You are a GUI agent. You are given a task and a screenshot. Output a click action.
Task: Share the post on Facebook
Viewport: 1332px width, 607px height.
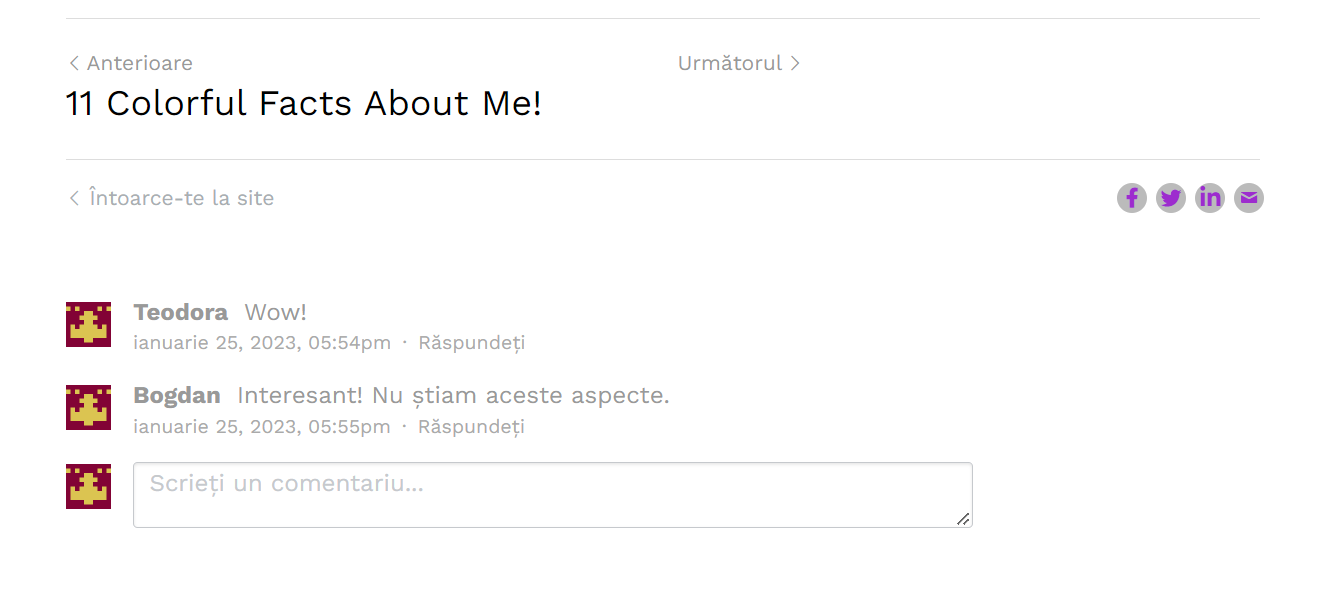pos(1131,198)
